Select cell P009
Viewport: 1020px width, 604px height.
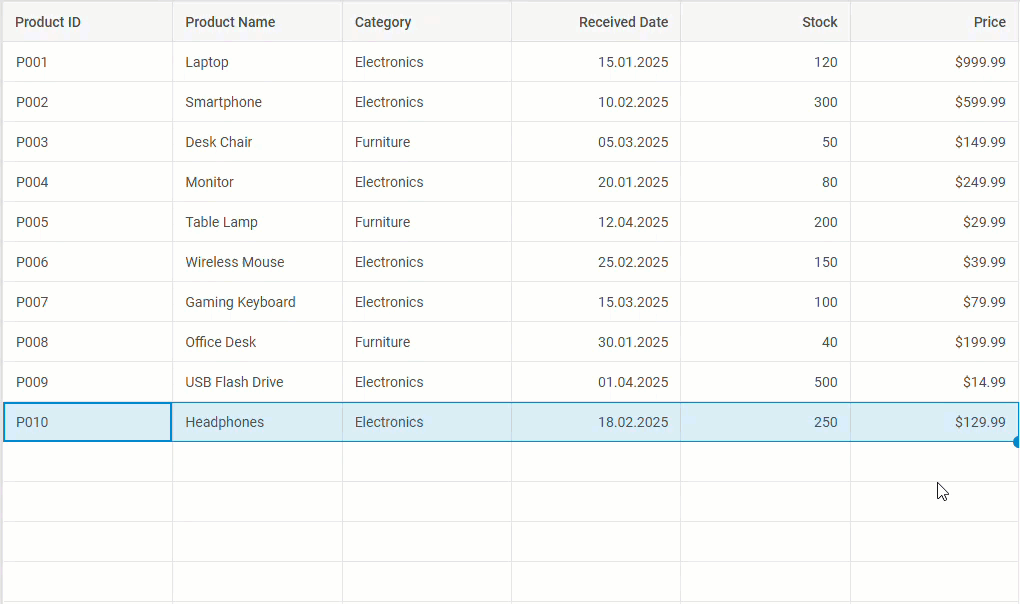[x=87, y=382]
